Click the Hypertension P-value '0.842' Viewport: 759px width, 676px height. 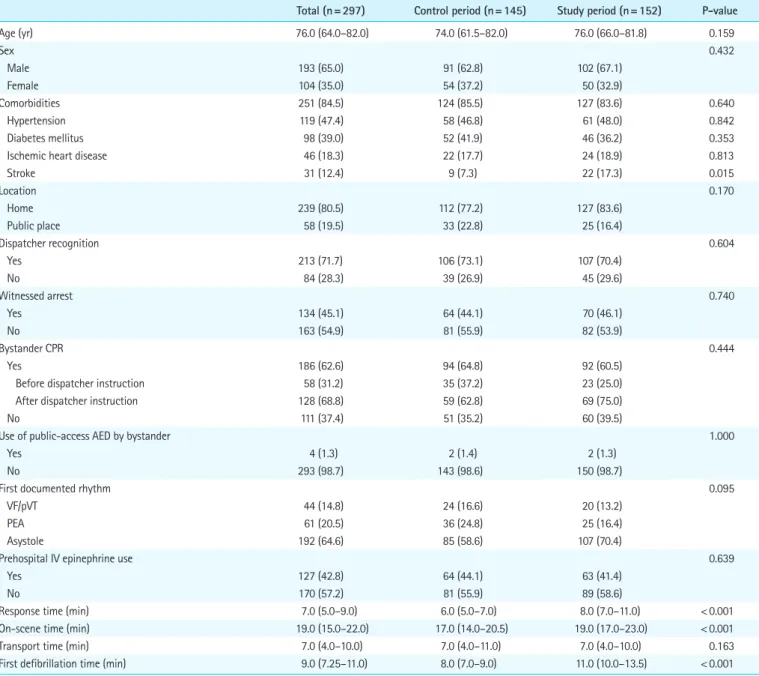pos(721,121)
